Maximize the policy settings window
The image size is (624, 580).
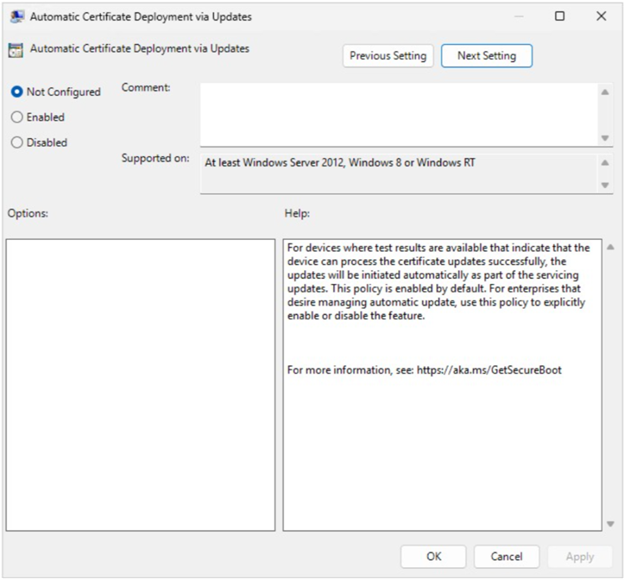point(559,16)
